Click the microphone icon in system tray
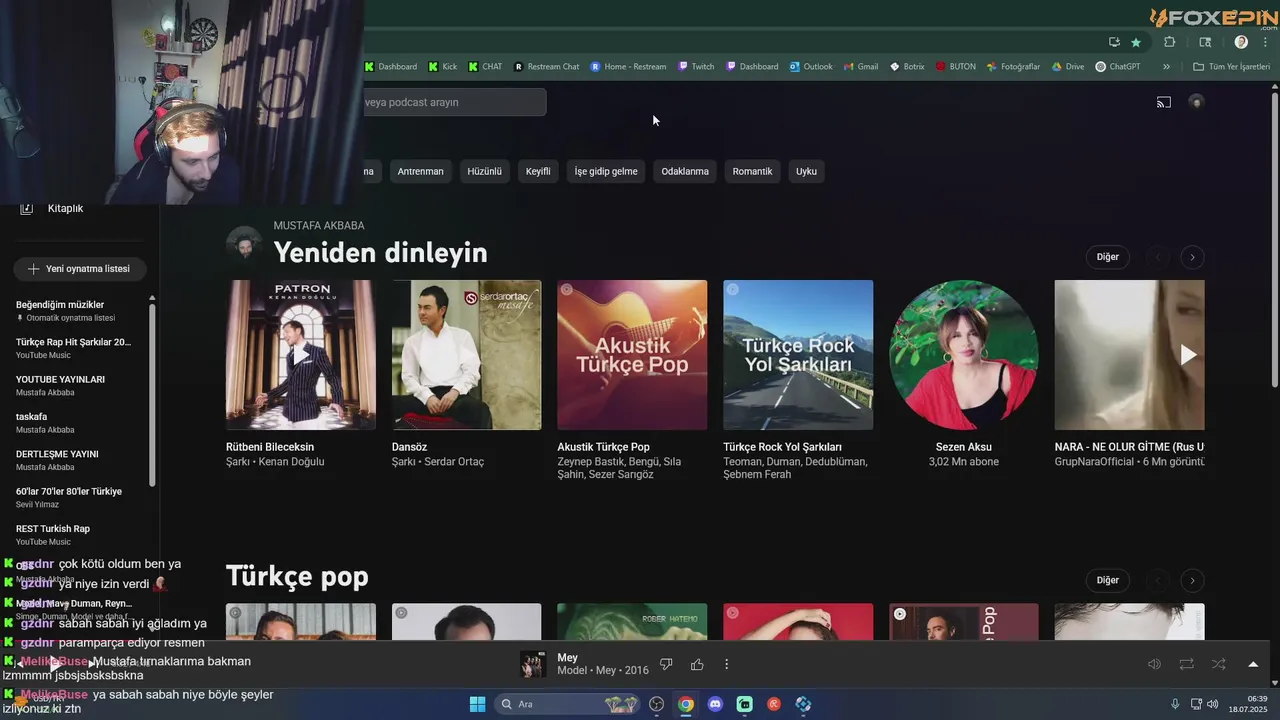Viewport: 1280px width, 720px height. [1175, 704]
